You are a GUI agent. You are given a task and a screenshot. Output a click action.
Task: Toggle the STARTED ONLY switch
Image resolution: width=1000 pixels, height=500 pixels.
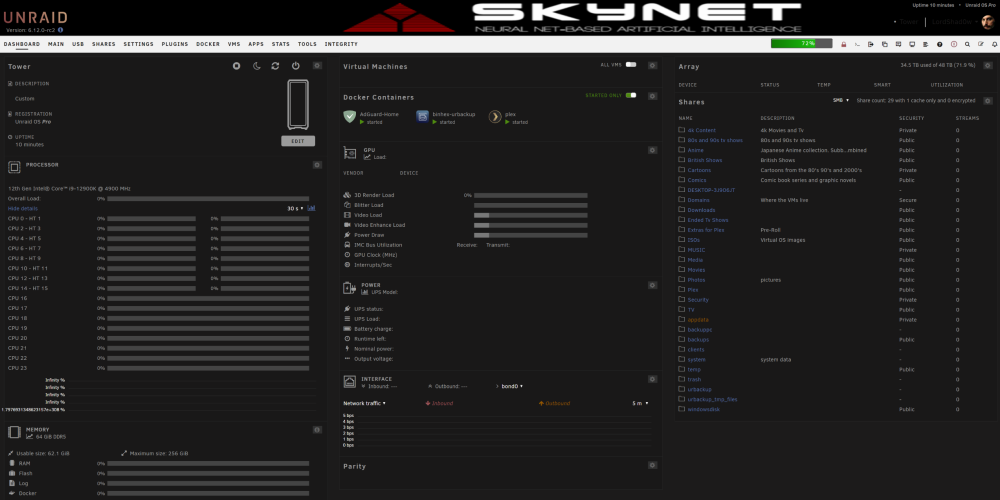point(631,95)
